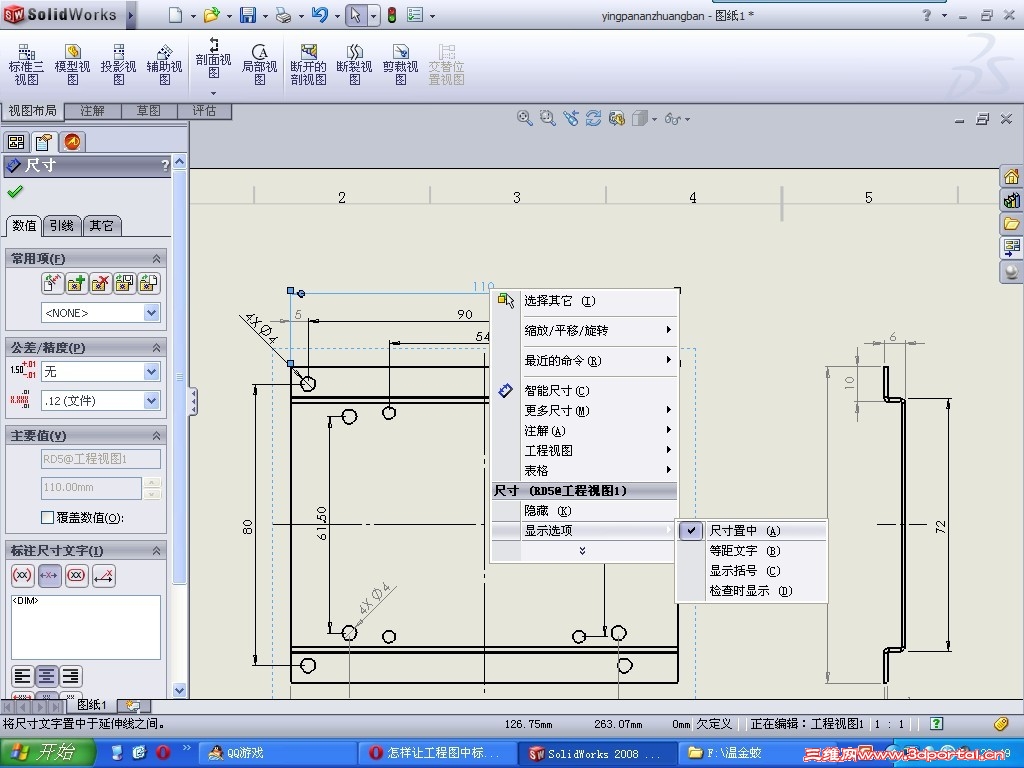Open the FeatureManager tree tab icon
The height and width of the screenshot is (768, 1024).
16,142
